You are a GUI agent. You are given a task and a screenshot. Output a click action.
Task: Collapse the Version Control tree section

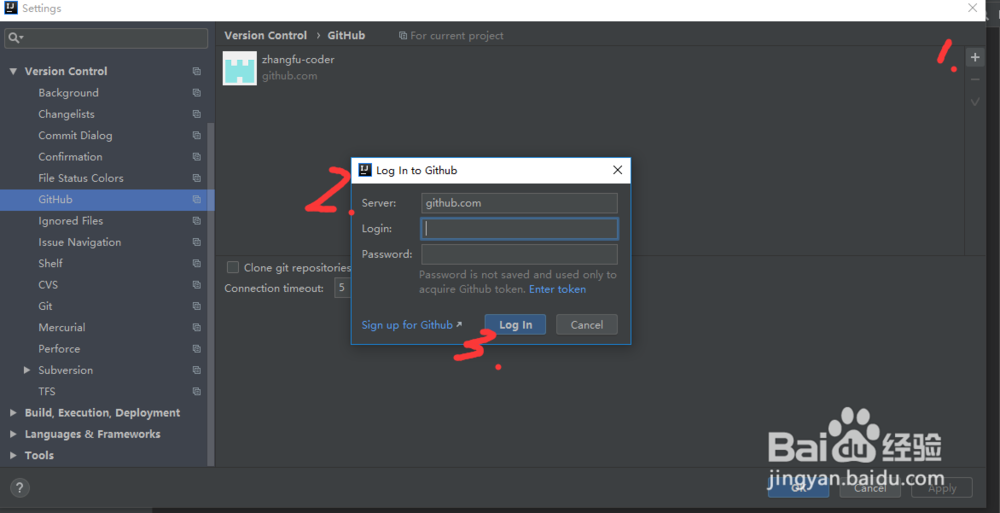coord(13,71)
